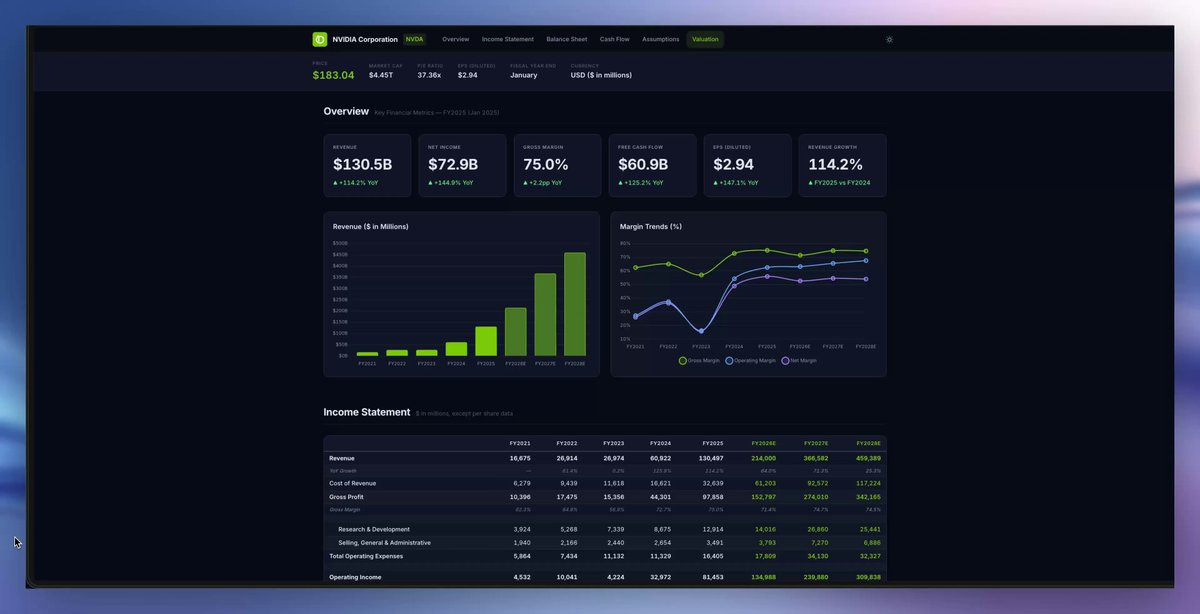The height and width of the screenshot is (614, 1200).
Task: Toggle the Gross Margin legend marker
Action: 683,360
